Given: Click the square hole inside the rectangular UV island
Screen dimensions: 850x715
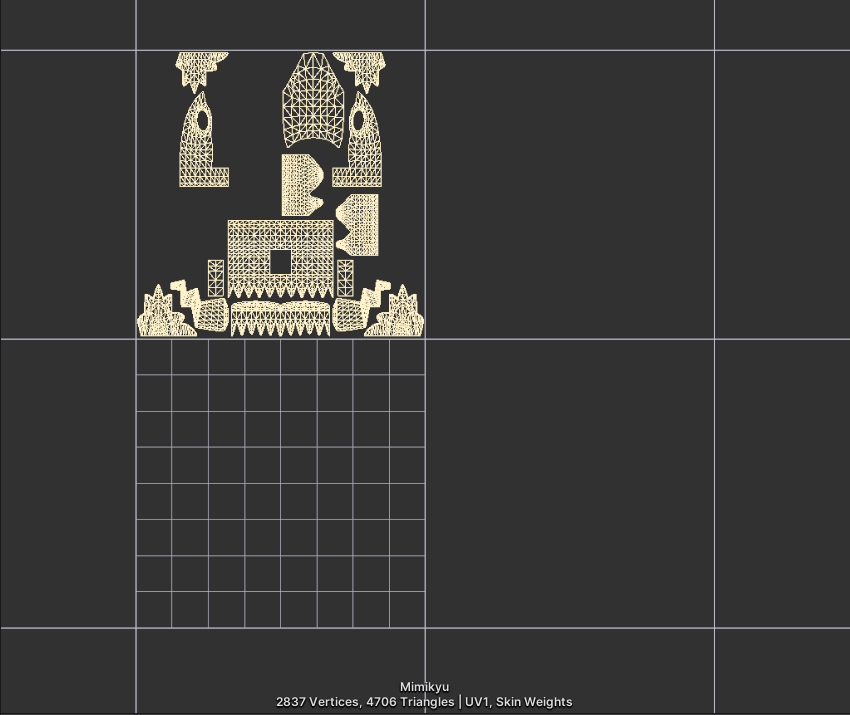Looking at the screenshot, I should [281, 262].
